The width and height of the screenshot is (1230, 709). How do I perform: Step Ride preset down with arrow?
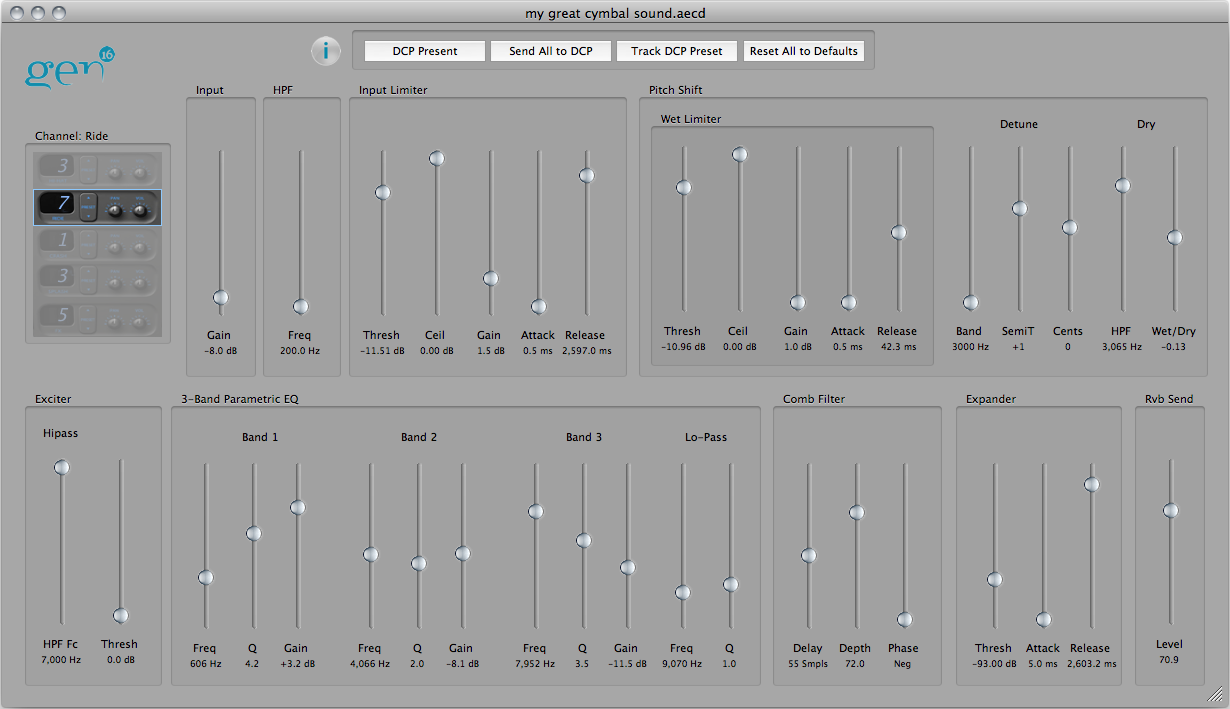[88, 214]
